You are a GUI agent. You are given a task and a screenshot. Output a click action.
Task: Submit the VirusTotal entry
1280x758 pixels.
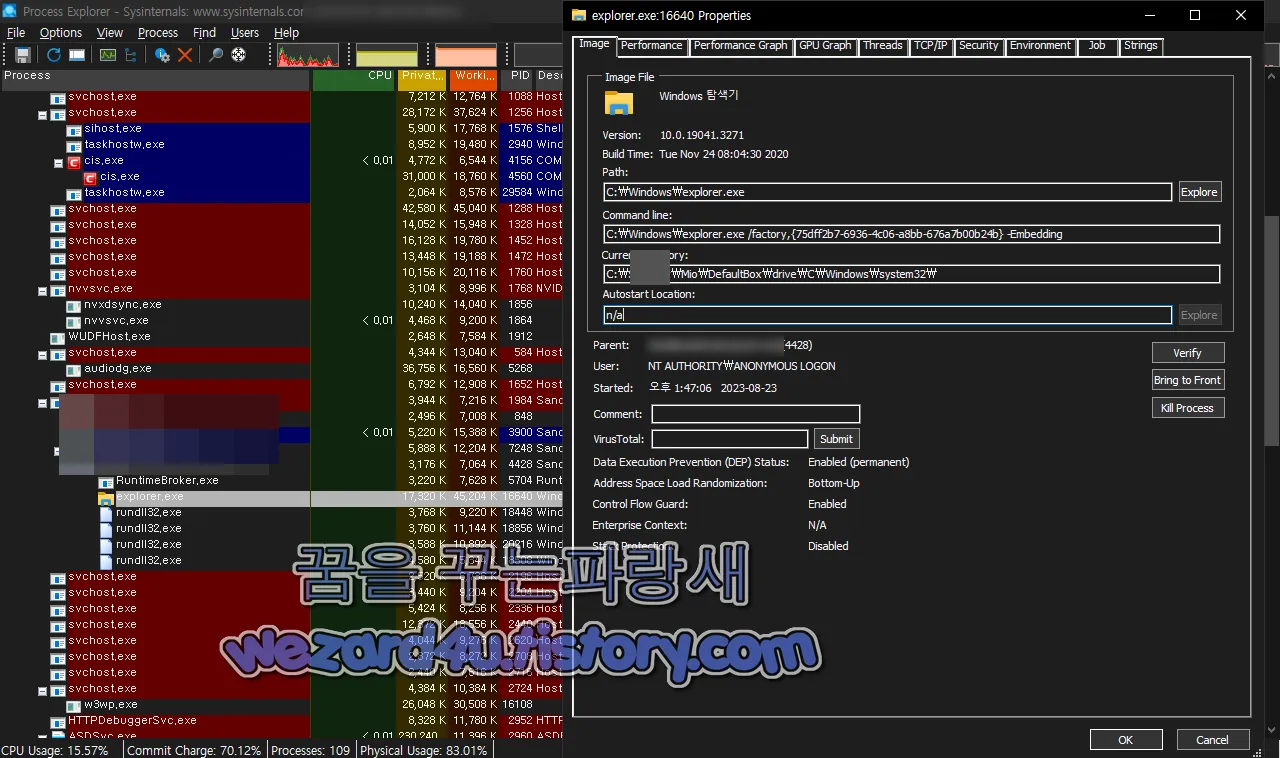[836, 438]
